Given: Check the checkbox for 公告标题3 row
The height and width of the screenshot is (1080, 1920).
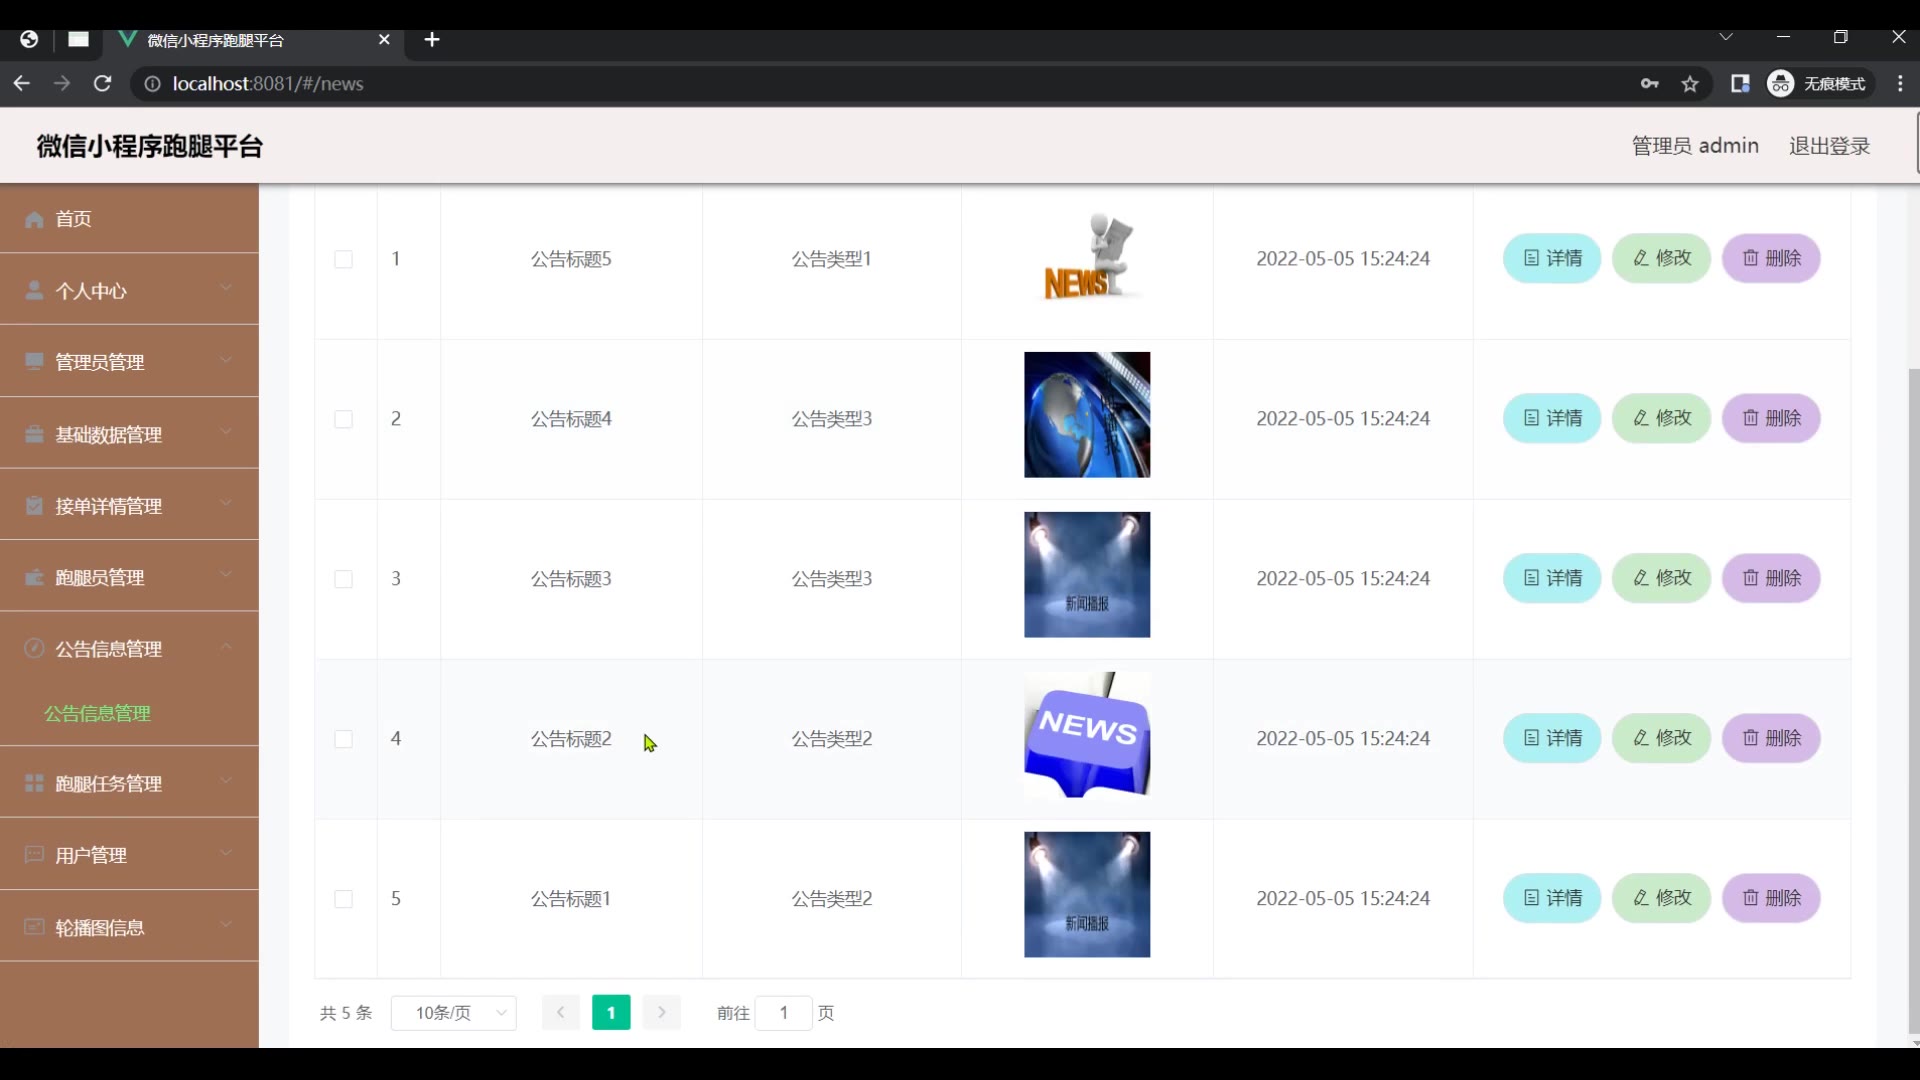Looking at the screenshot, I should point(343,579).
